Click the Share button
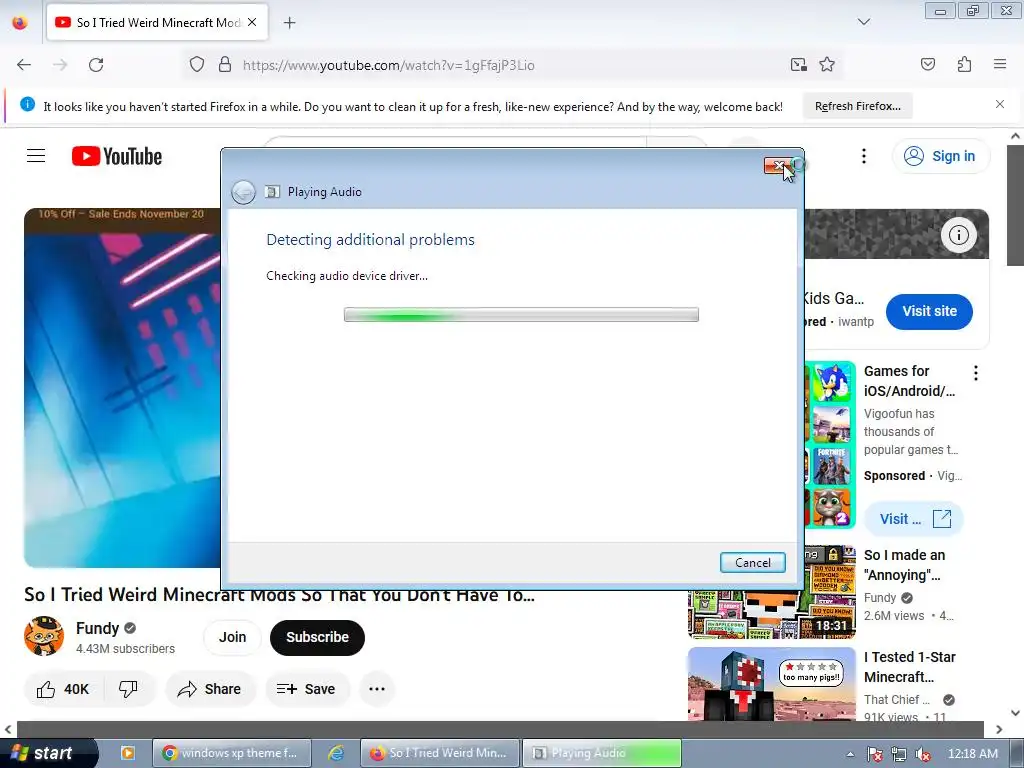Screen dimensions: 1024x768 tap(210, 689)
